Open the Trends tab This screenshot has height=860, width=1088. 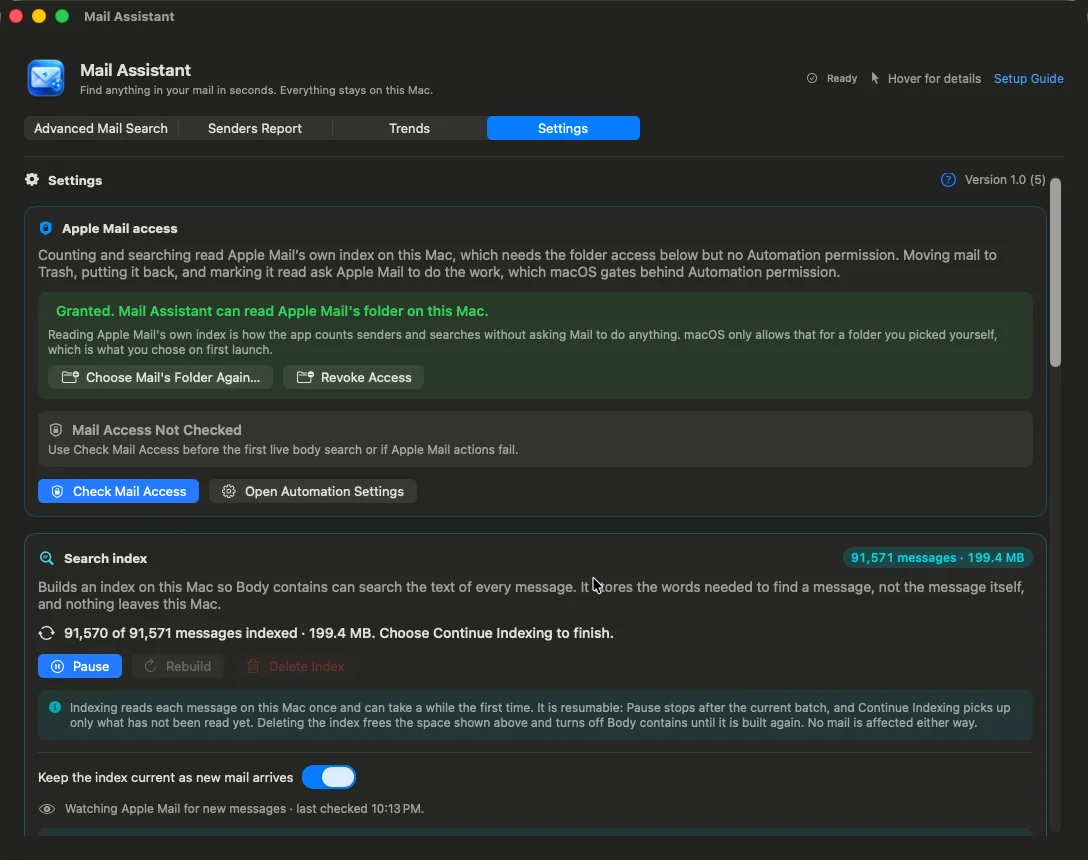click(x=409, y=128)
